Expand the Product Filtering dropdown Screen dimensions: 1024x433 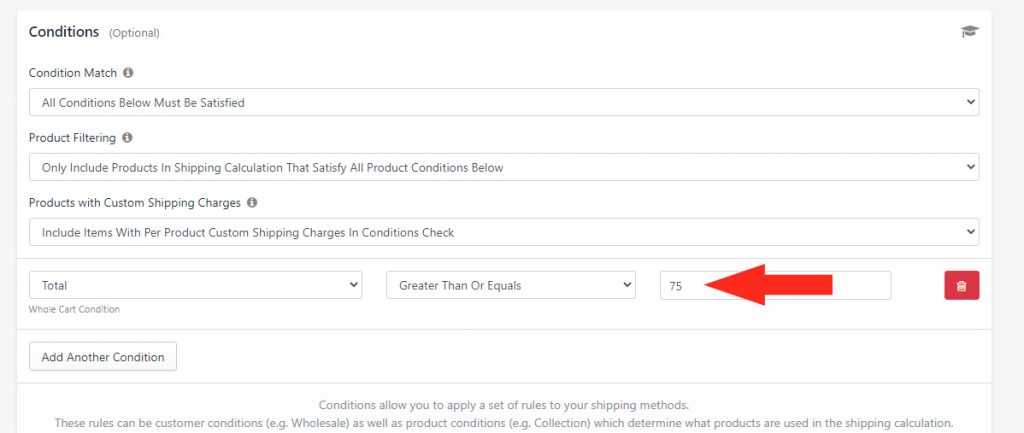pyautogui.click(x=504, y=167)
